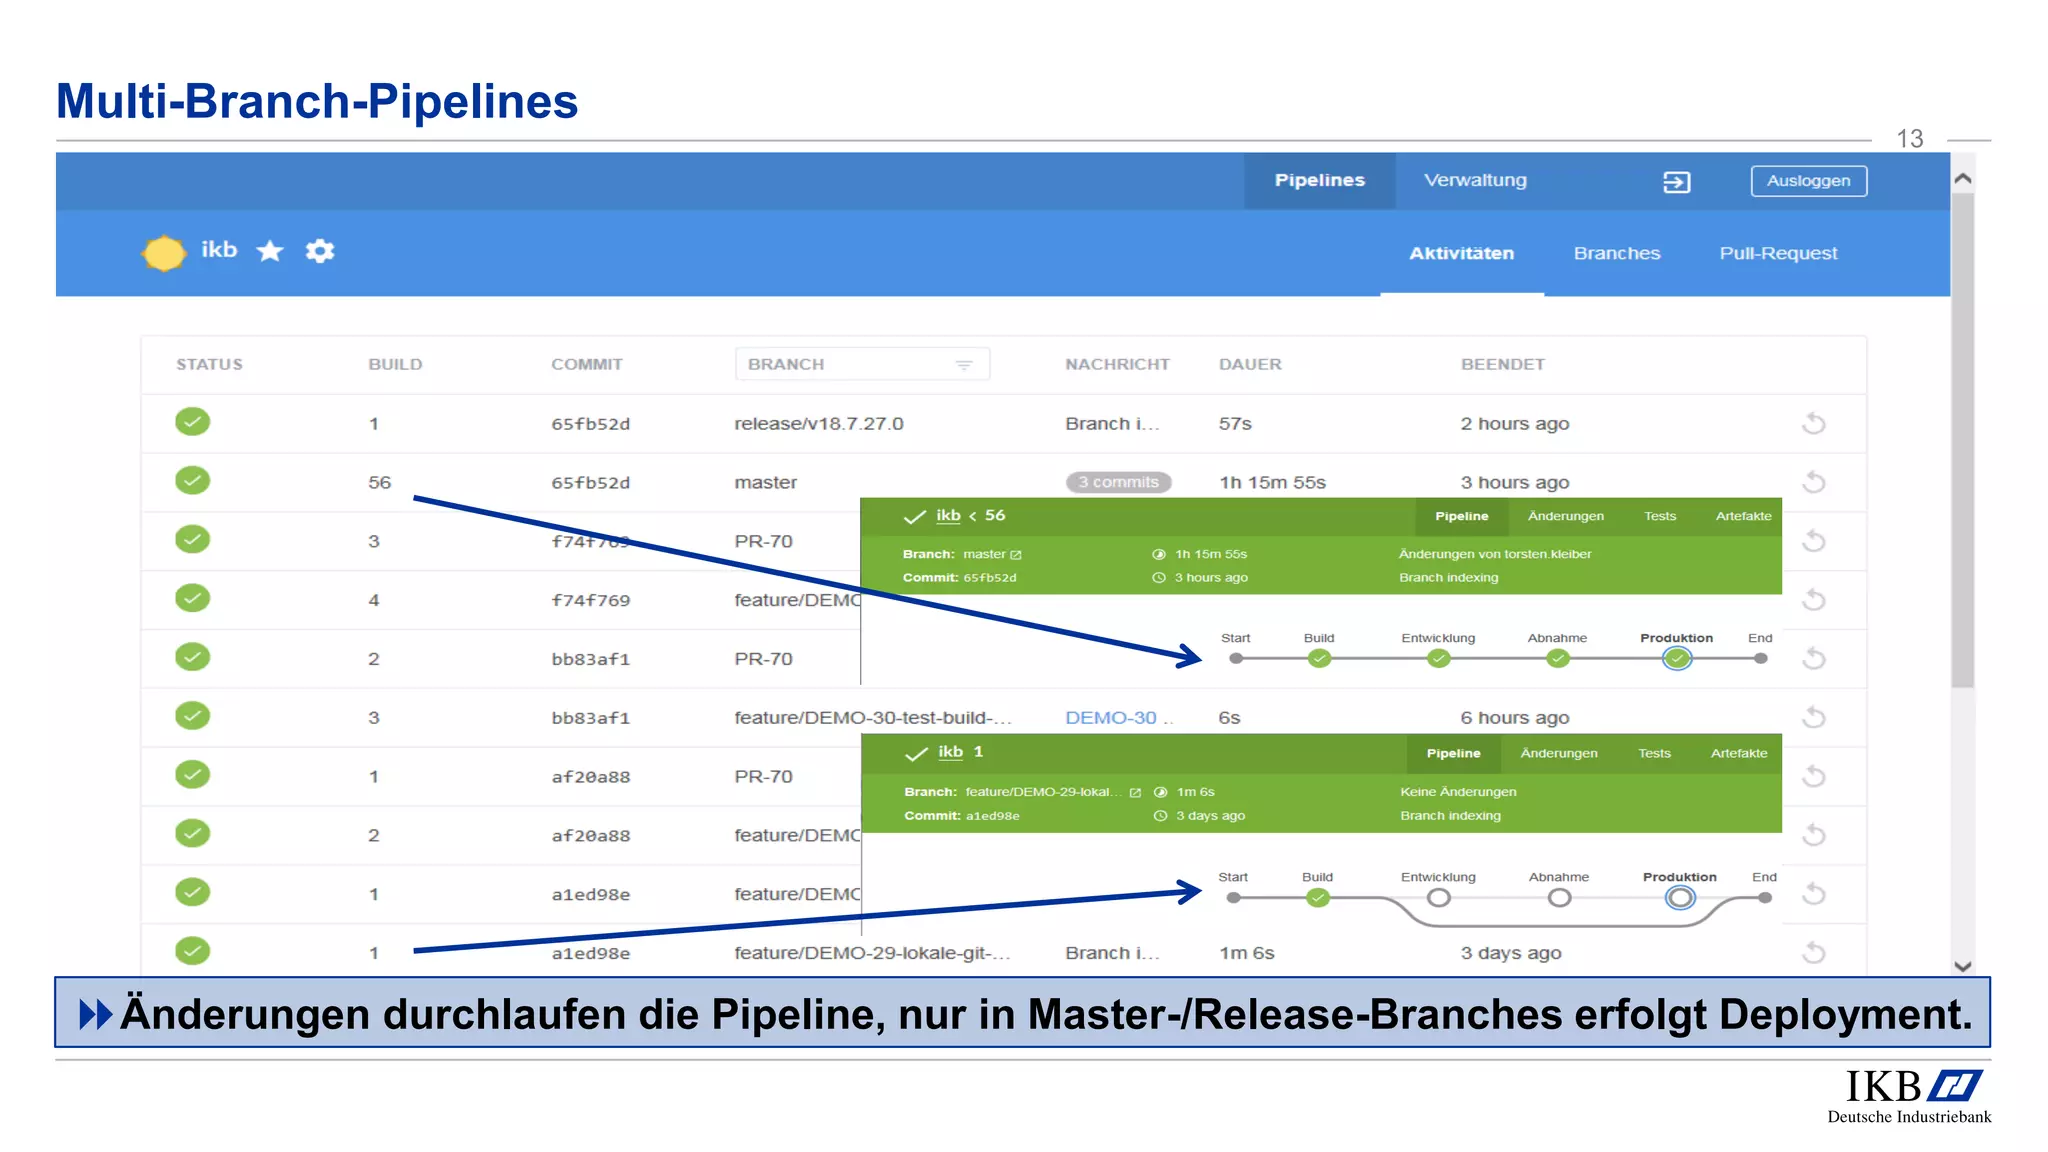Screen dimensions: 2048x1152
Task: Click success status icon of feature/DEMO-30-test-build row
Action: [x=193, y=716]
